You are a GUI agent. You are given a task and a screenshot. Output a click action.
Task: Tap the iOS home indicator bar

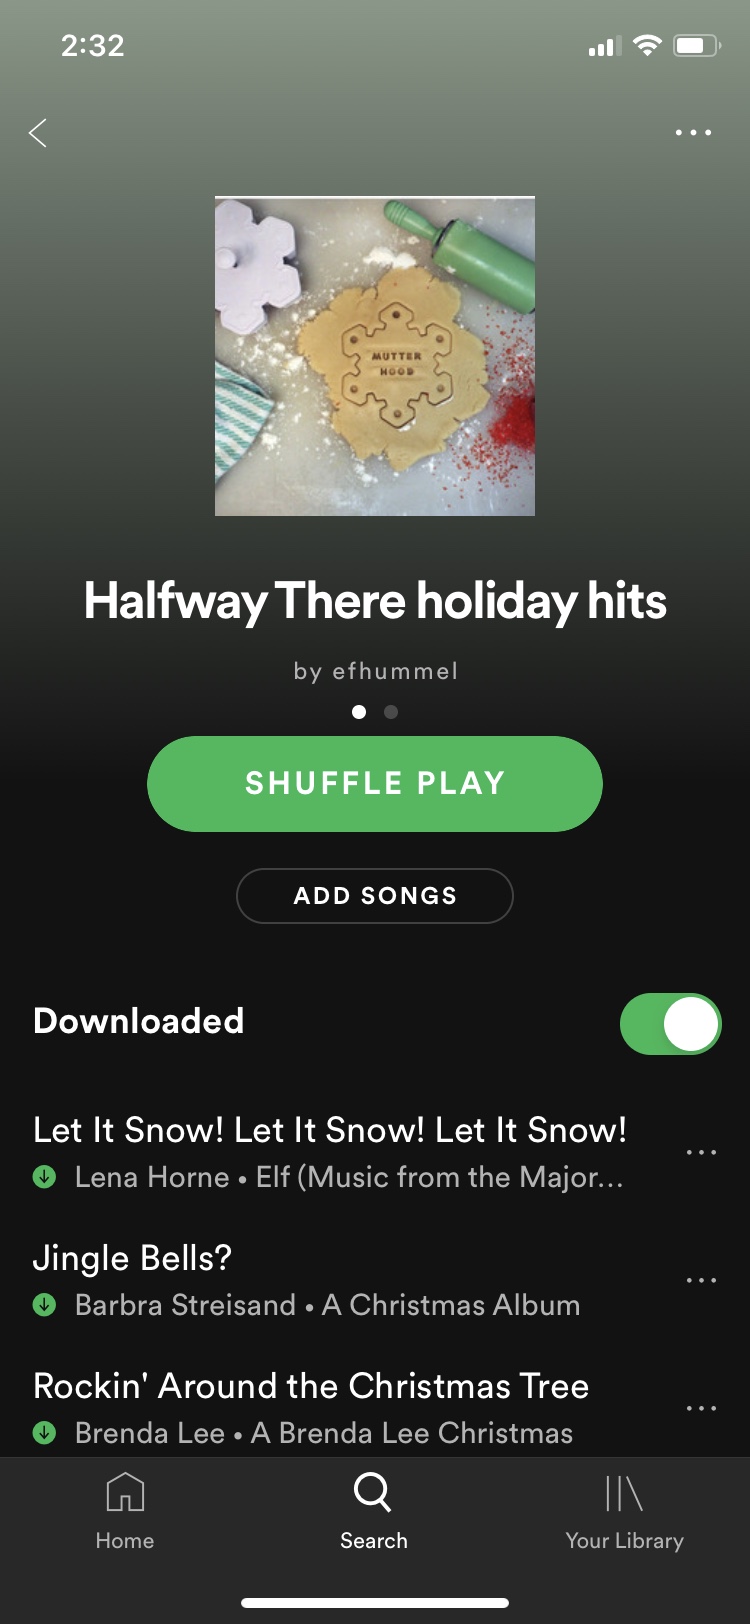pyautogui.click(x=375, y=1603)
